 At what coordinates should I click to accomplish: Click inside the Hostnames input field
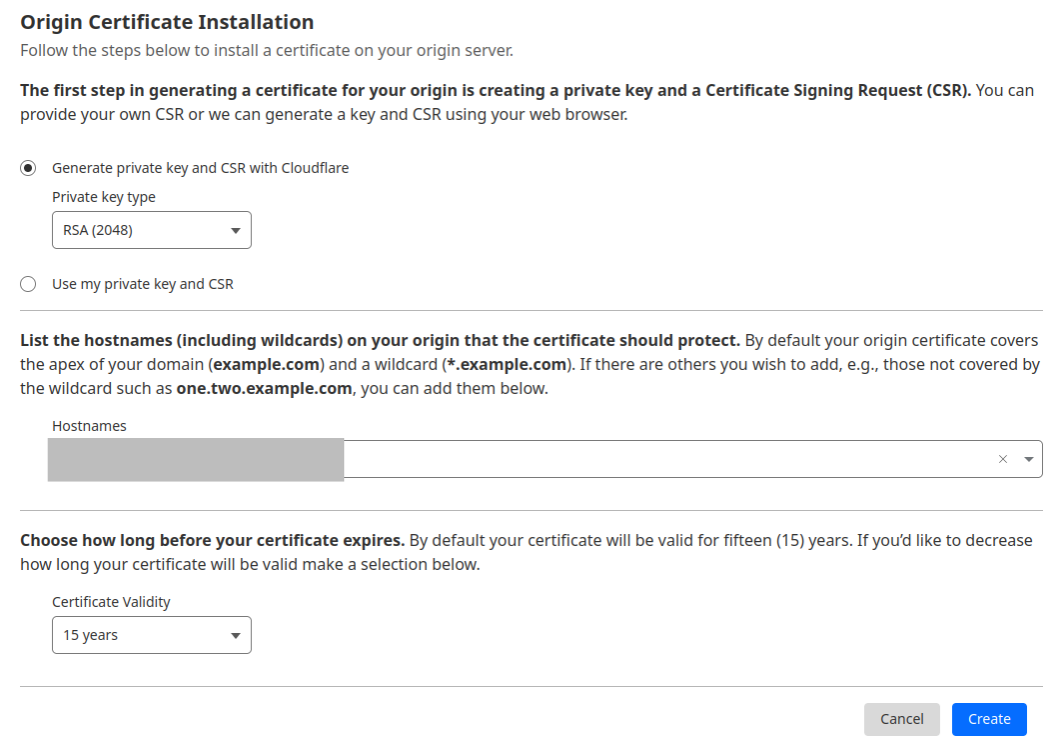tap(545, 459)
